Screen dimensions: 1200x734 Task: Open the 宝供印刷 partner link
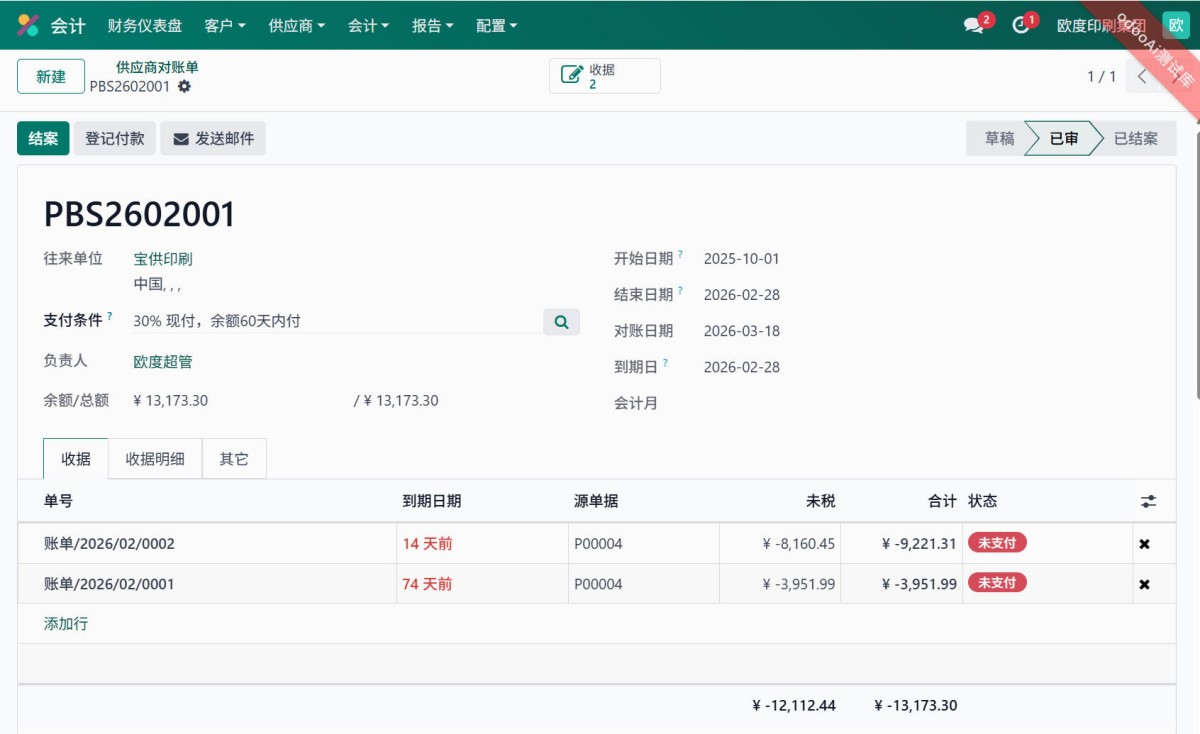click(x=163, y=259)
